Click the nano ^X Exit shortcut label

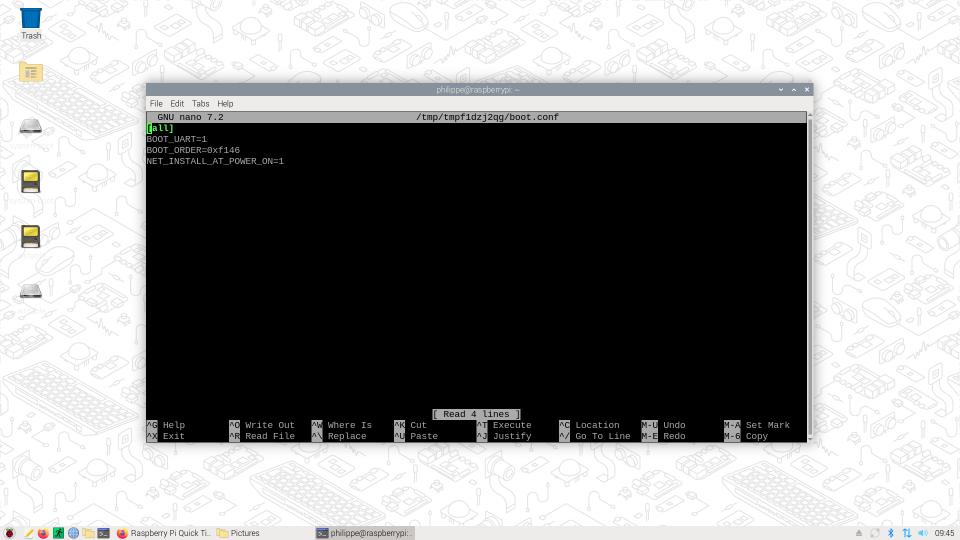point(165,436)
